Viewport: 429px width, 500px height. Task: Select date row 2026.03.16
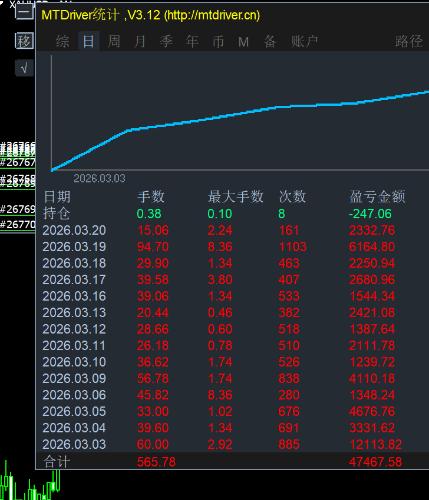(x=74, y=296)
